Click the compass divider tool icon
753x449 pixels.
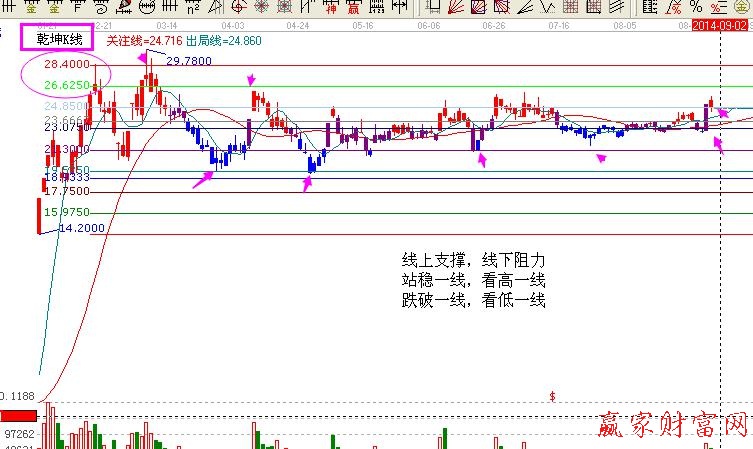tap(216, 7)
